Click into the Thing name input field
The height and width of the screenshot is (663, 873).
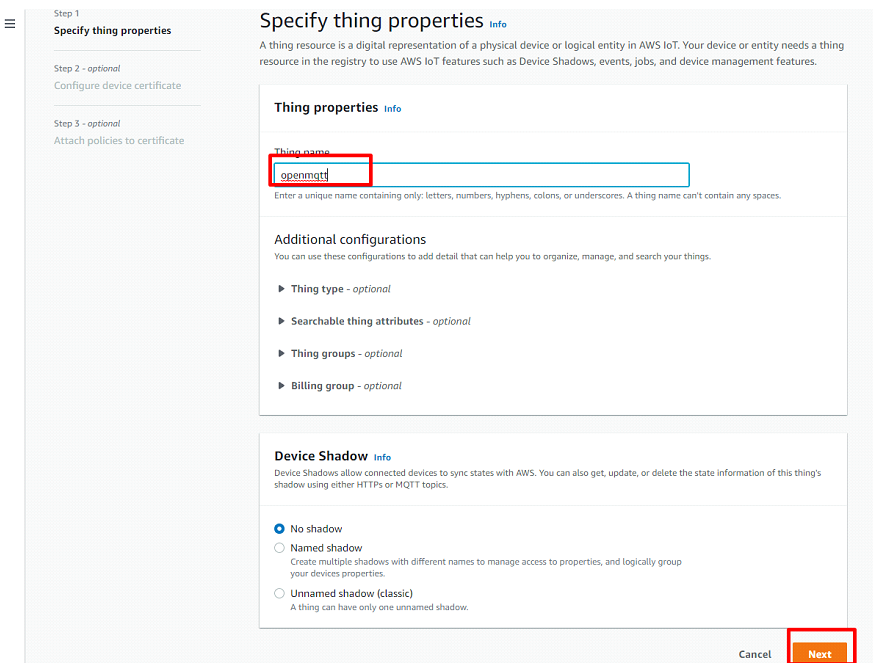480,175
